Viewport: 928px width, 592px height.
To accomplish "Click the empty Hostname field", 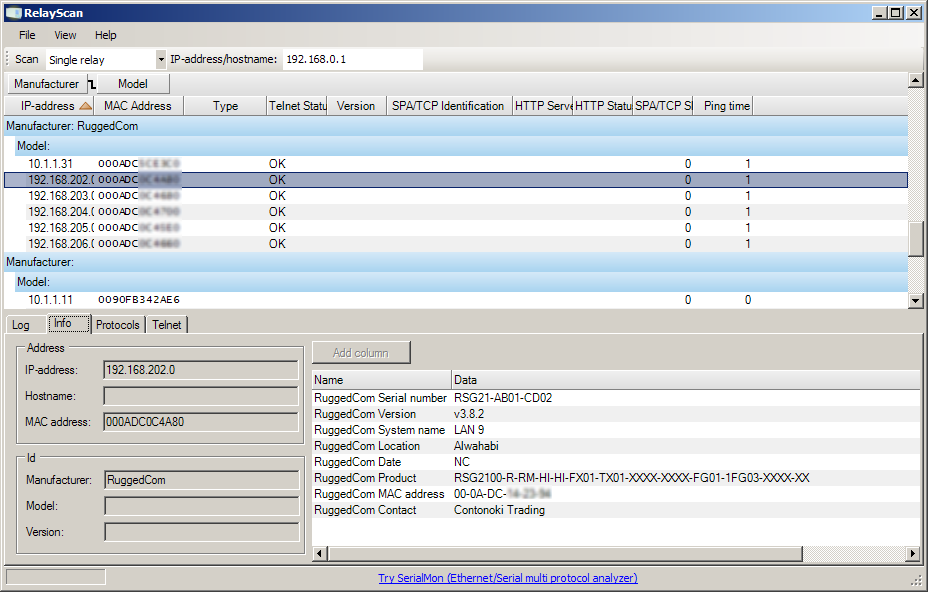I will click(201, 396).
